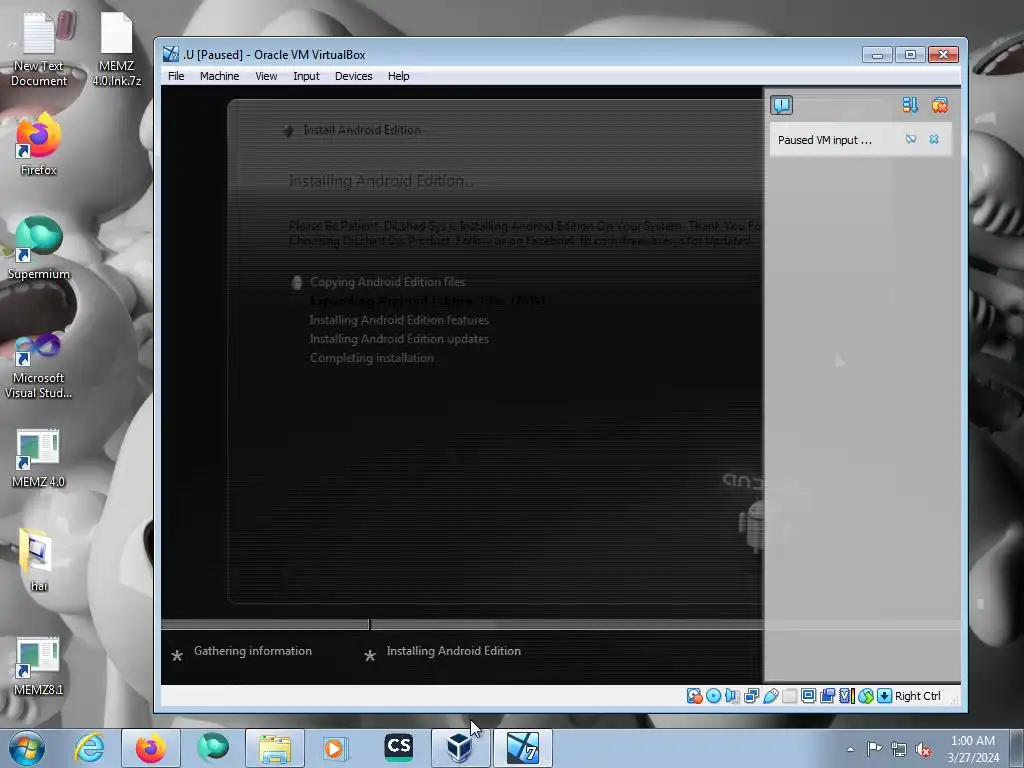Toggle the notification center speech-bubble icon
The image size is (1024, 768).
[781, 105]
